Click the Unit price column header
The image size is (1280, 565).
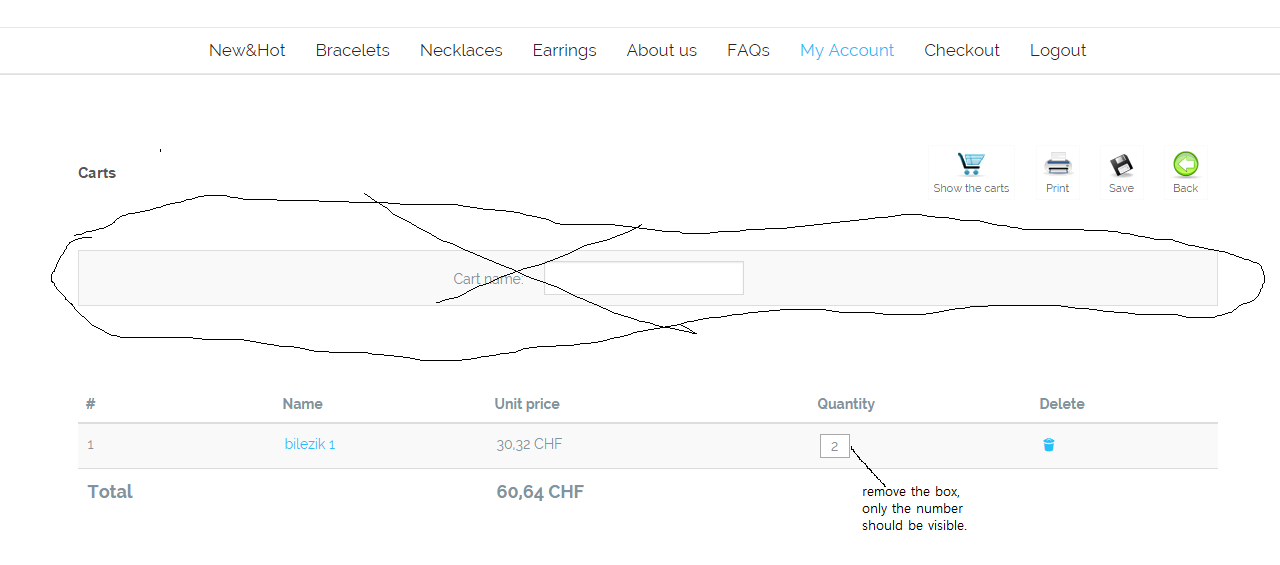click(x=527, y=404)
